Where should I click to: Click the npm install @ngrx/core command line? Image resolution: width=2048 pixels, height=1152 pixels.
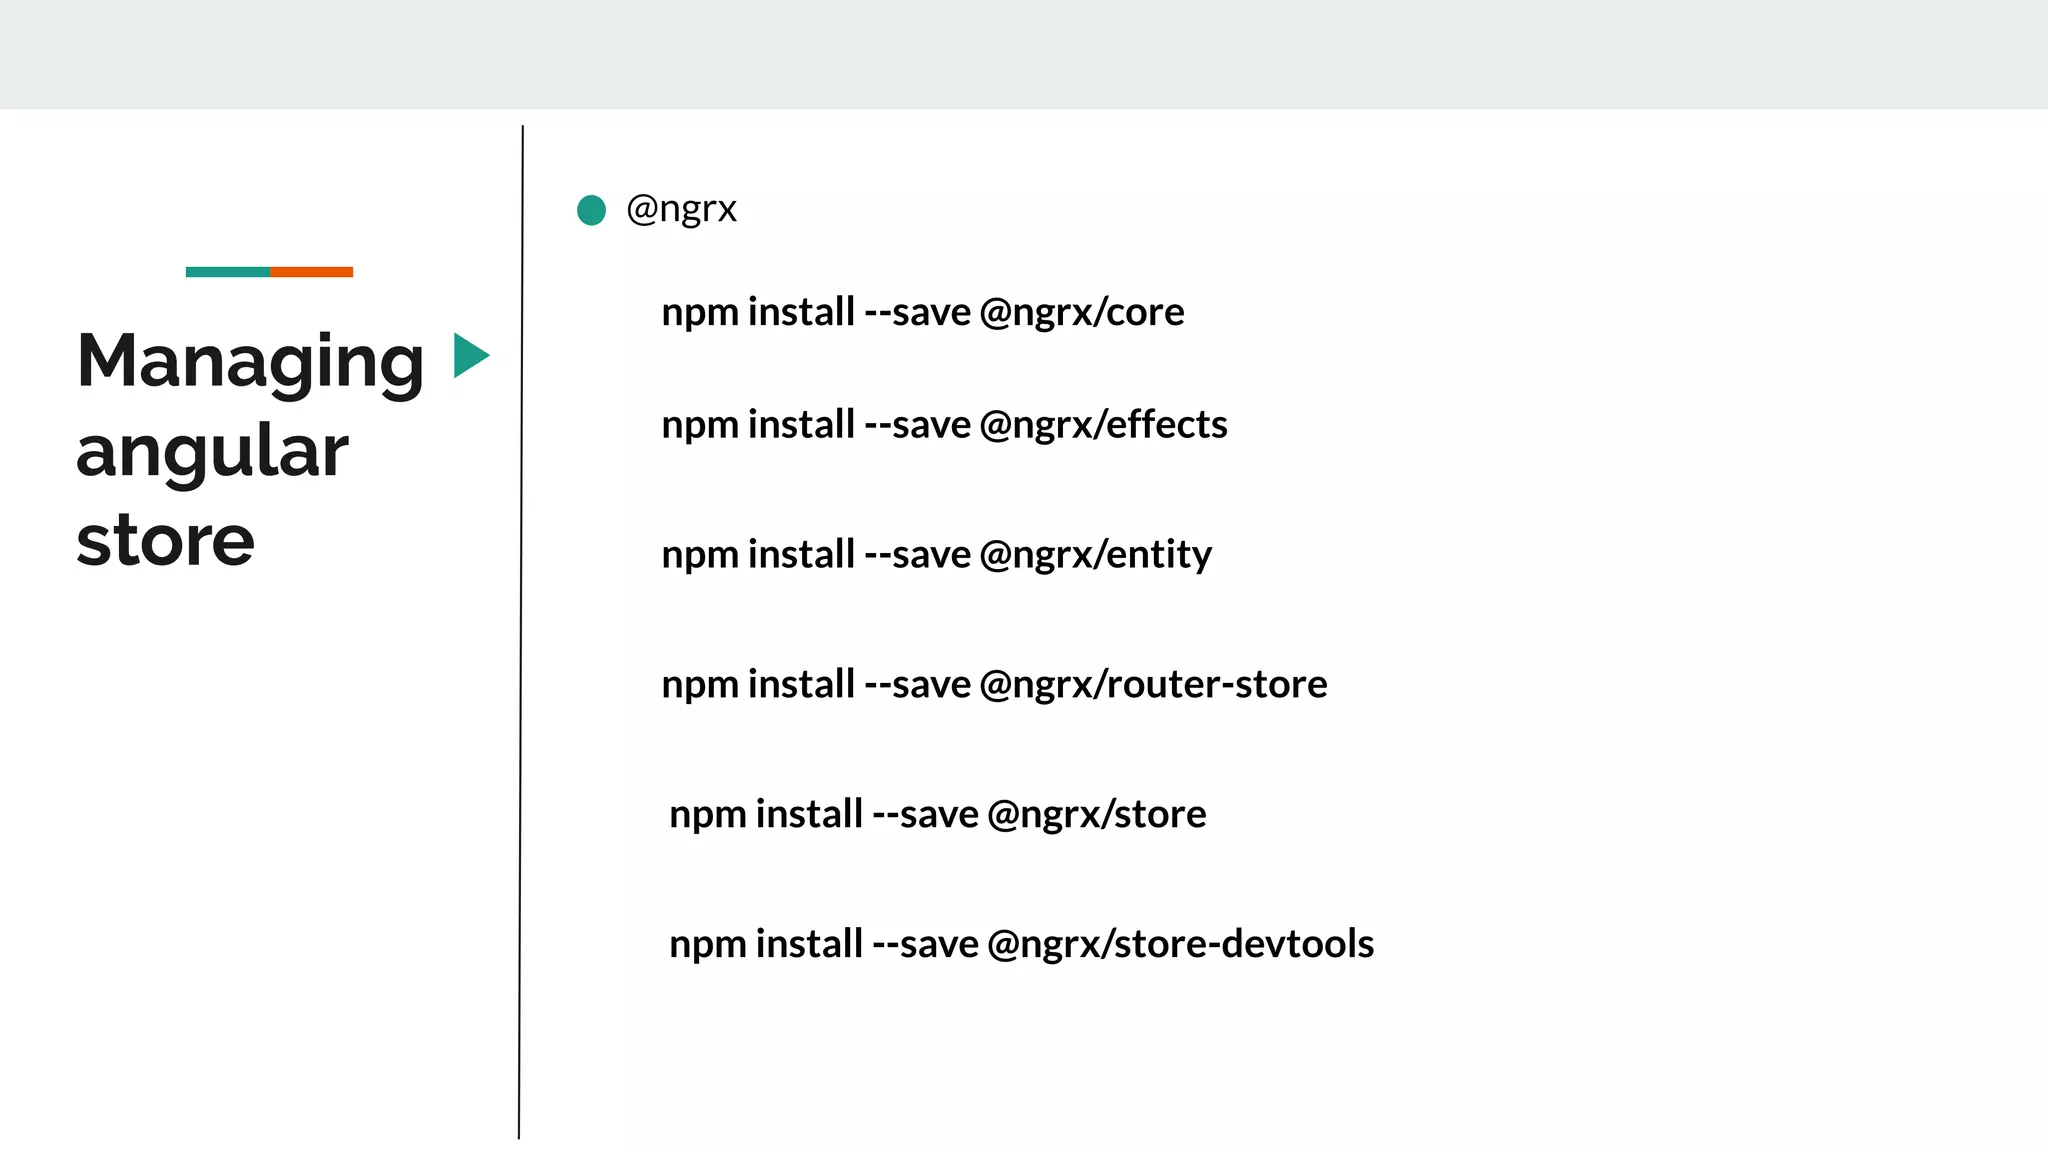pos(922,312)
